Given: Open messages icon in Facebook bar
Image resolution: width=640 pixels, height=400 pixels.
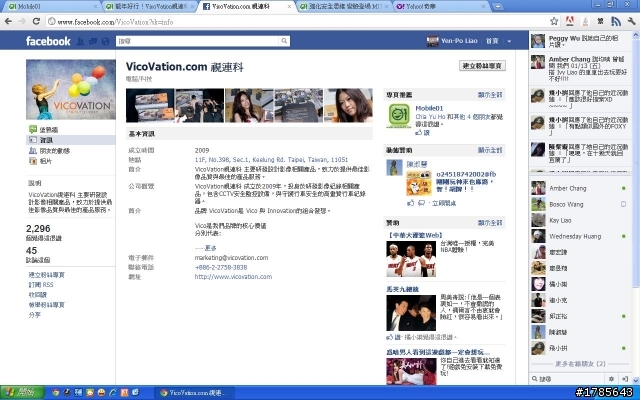Looking at the screenshot, I should coord(93,41).
